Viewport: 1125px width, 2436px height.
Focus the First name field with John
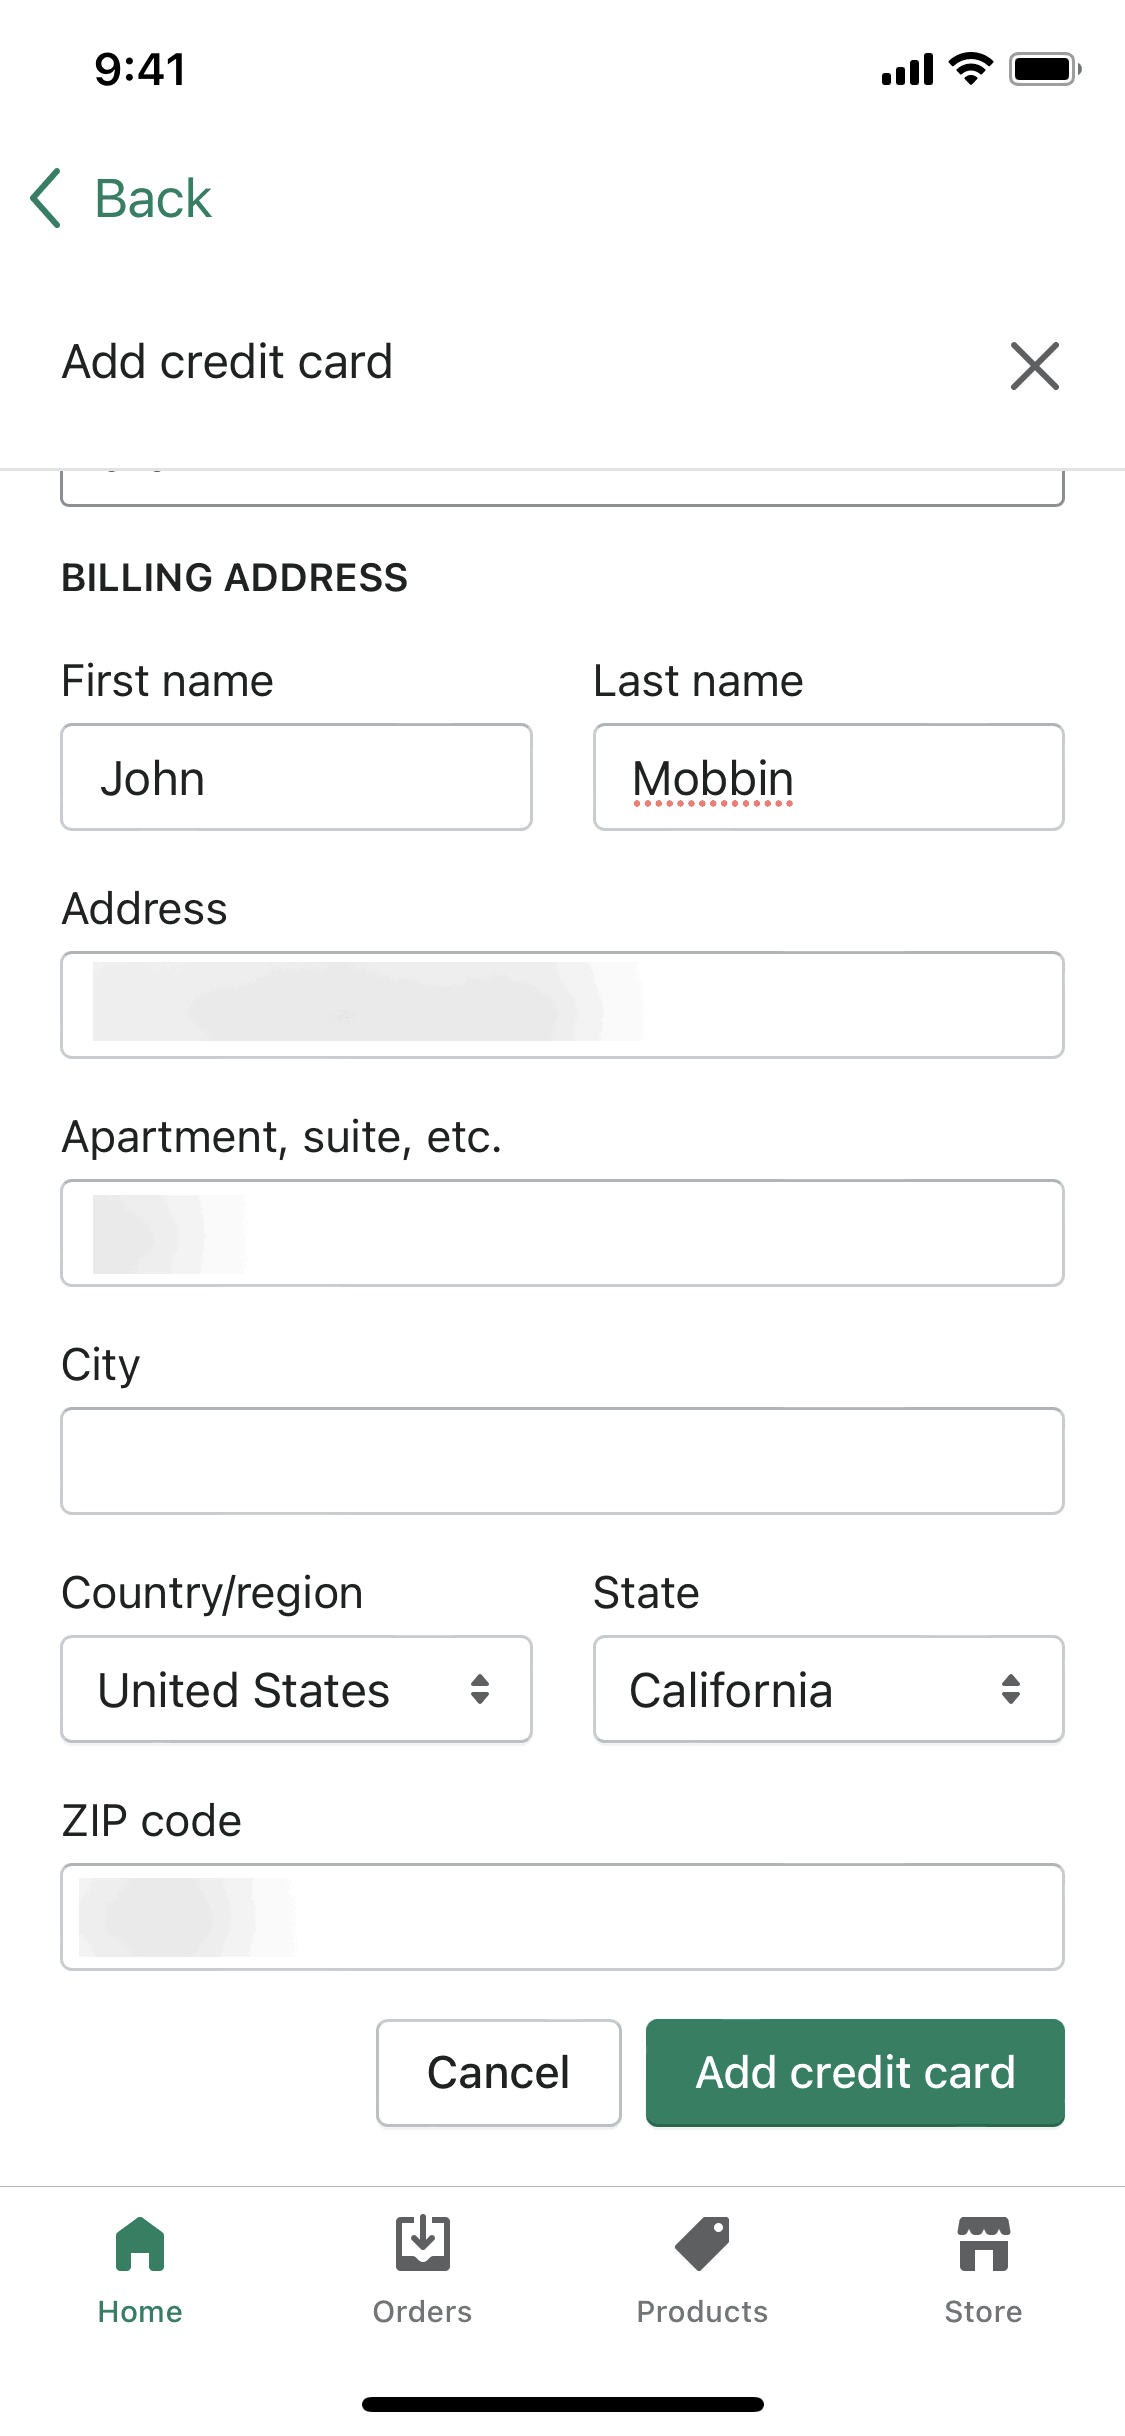tap(296, 778)
